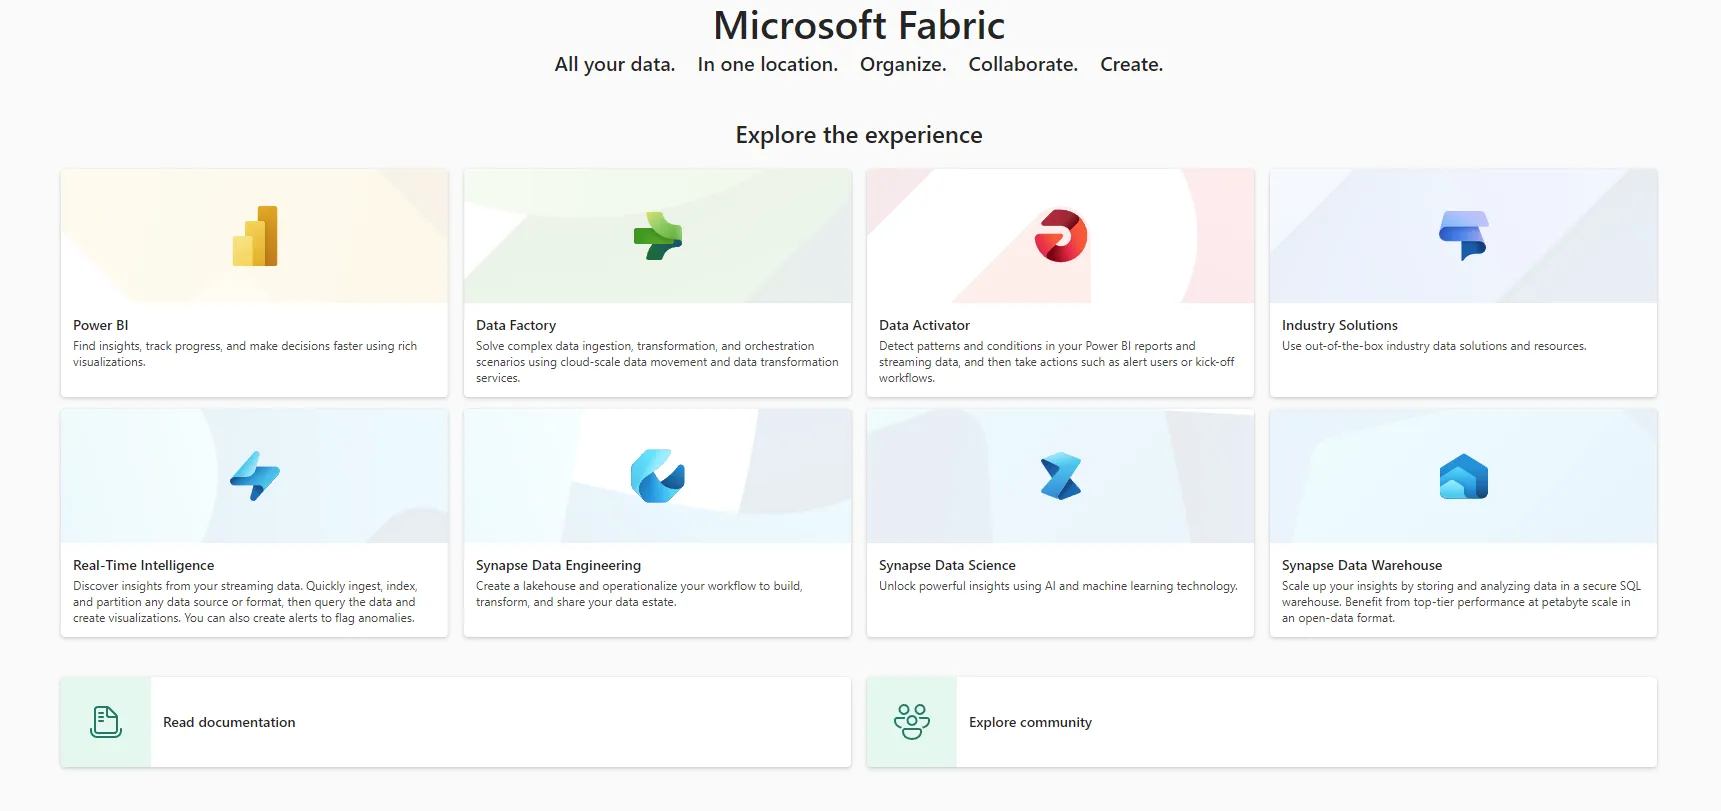
Task: Select the Synapse Data Engineering title
Action: tap(558, 565)
